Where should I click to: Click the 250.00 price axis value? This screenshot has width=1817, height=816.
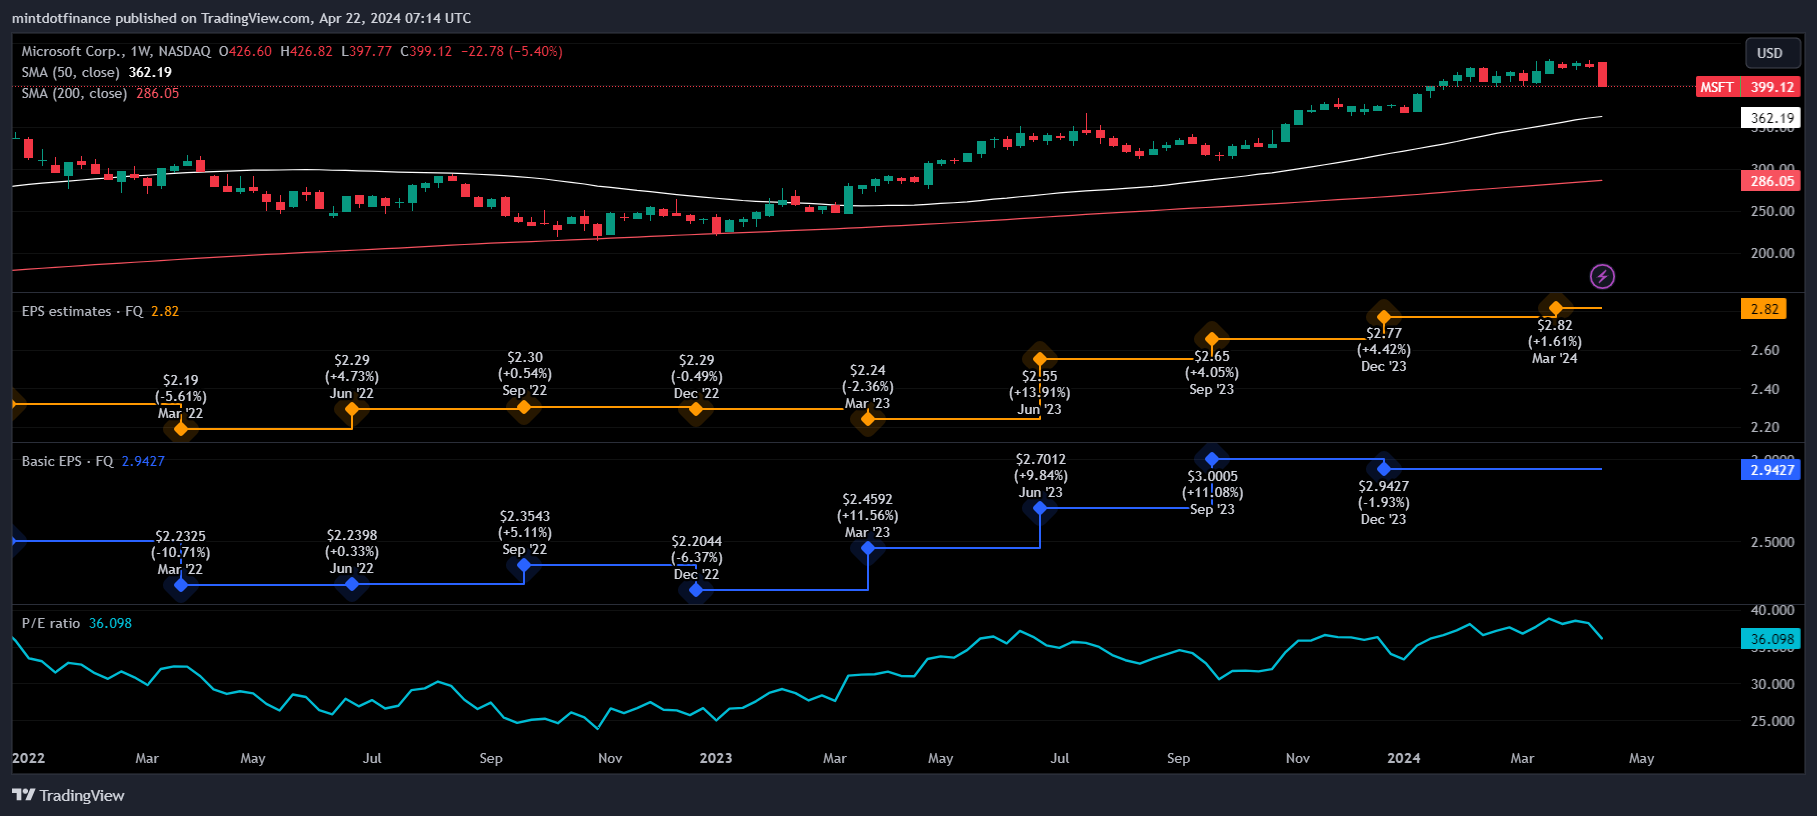point(1772,211)
